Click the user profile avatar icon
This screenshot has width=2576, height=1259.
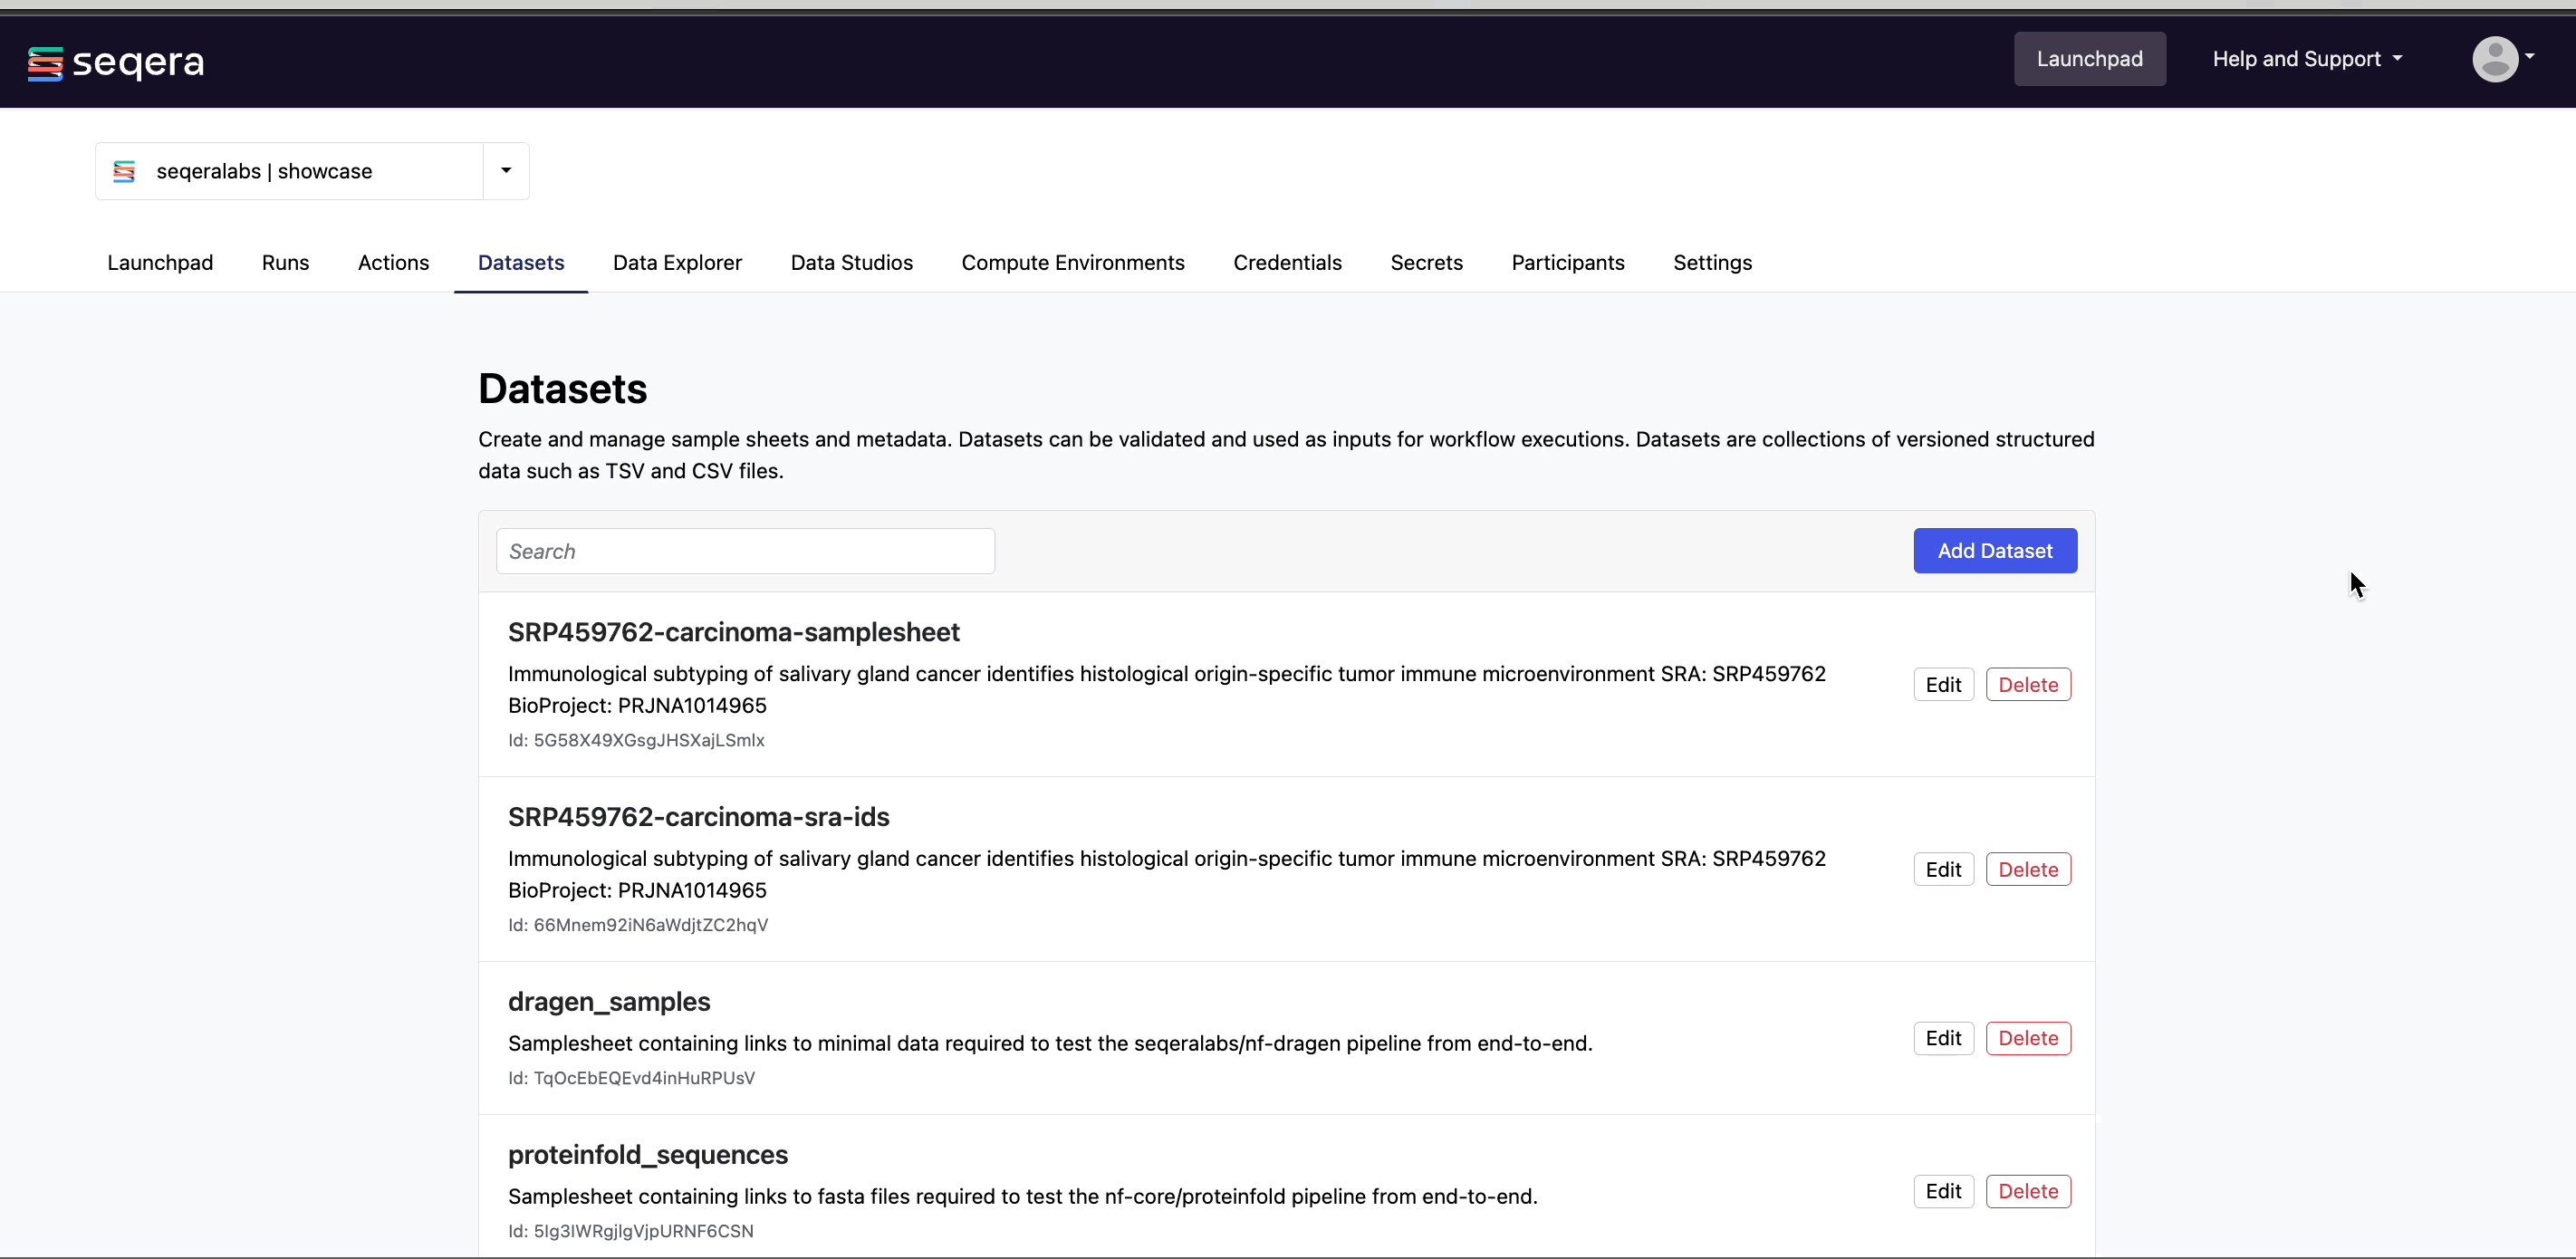(2495, 59)
